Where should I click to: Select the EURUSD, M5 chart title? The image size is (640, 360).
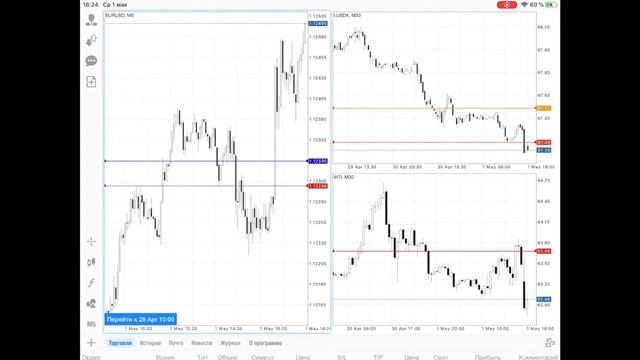pyautogui.click(x=119, y=15)
